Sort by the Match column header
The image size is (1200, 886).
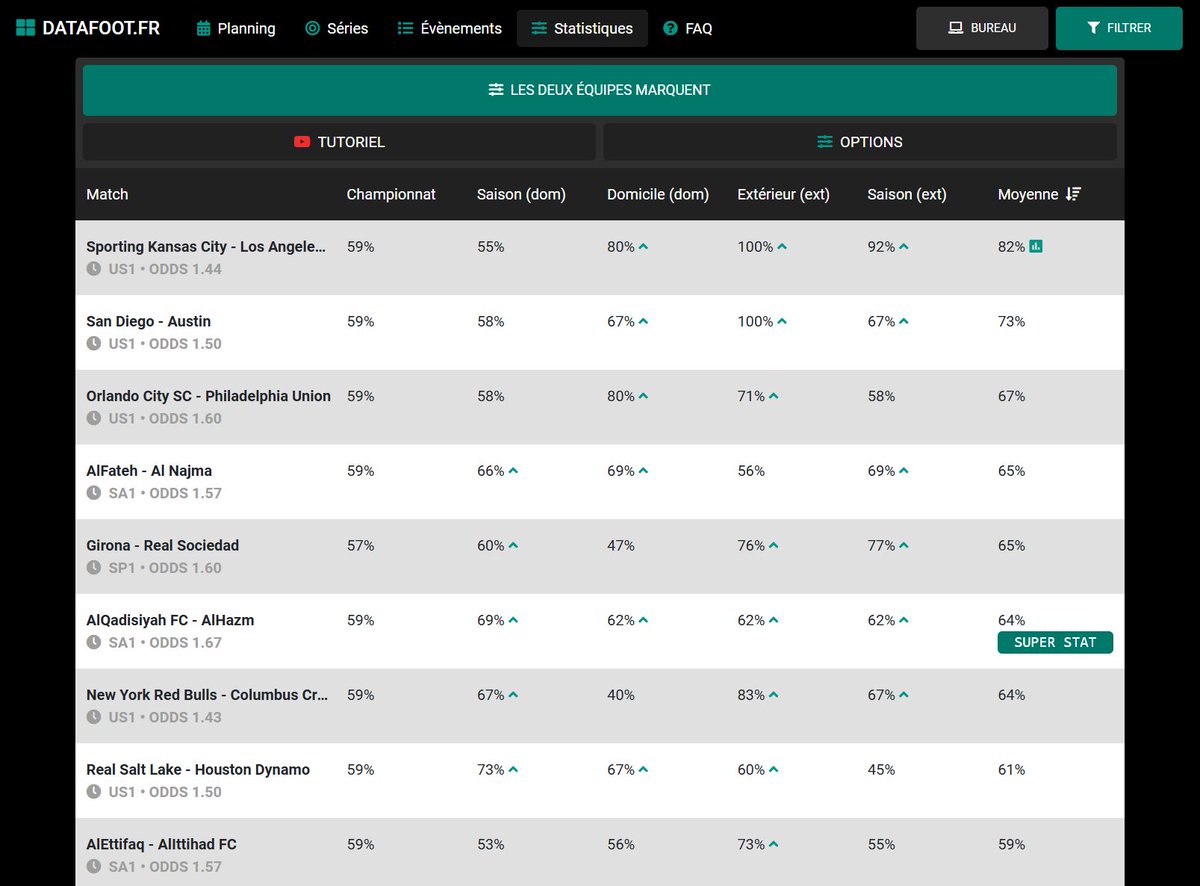pos(107,194)
